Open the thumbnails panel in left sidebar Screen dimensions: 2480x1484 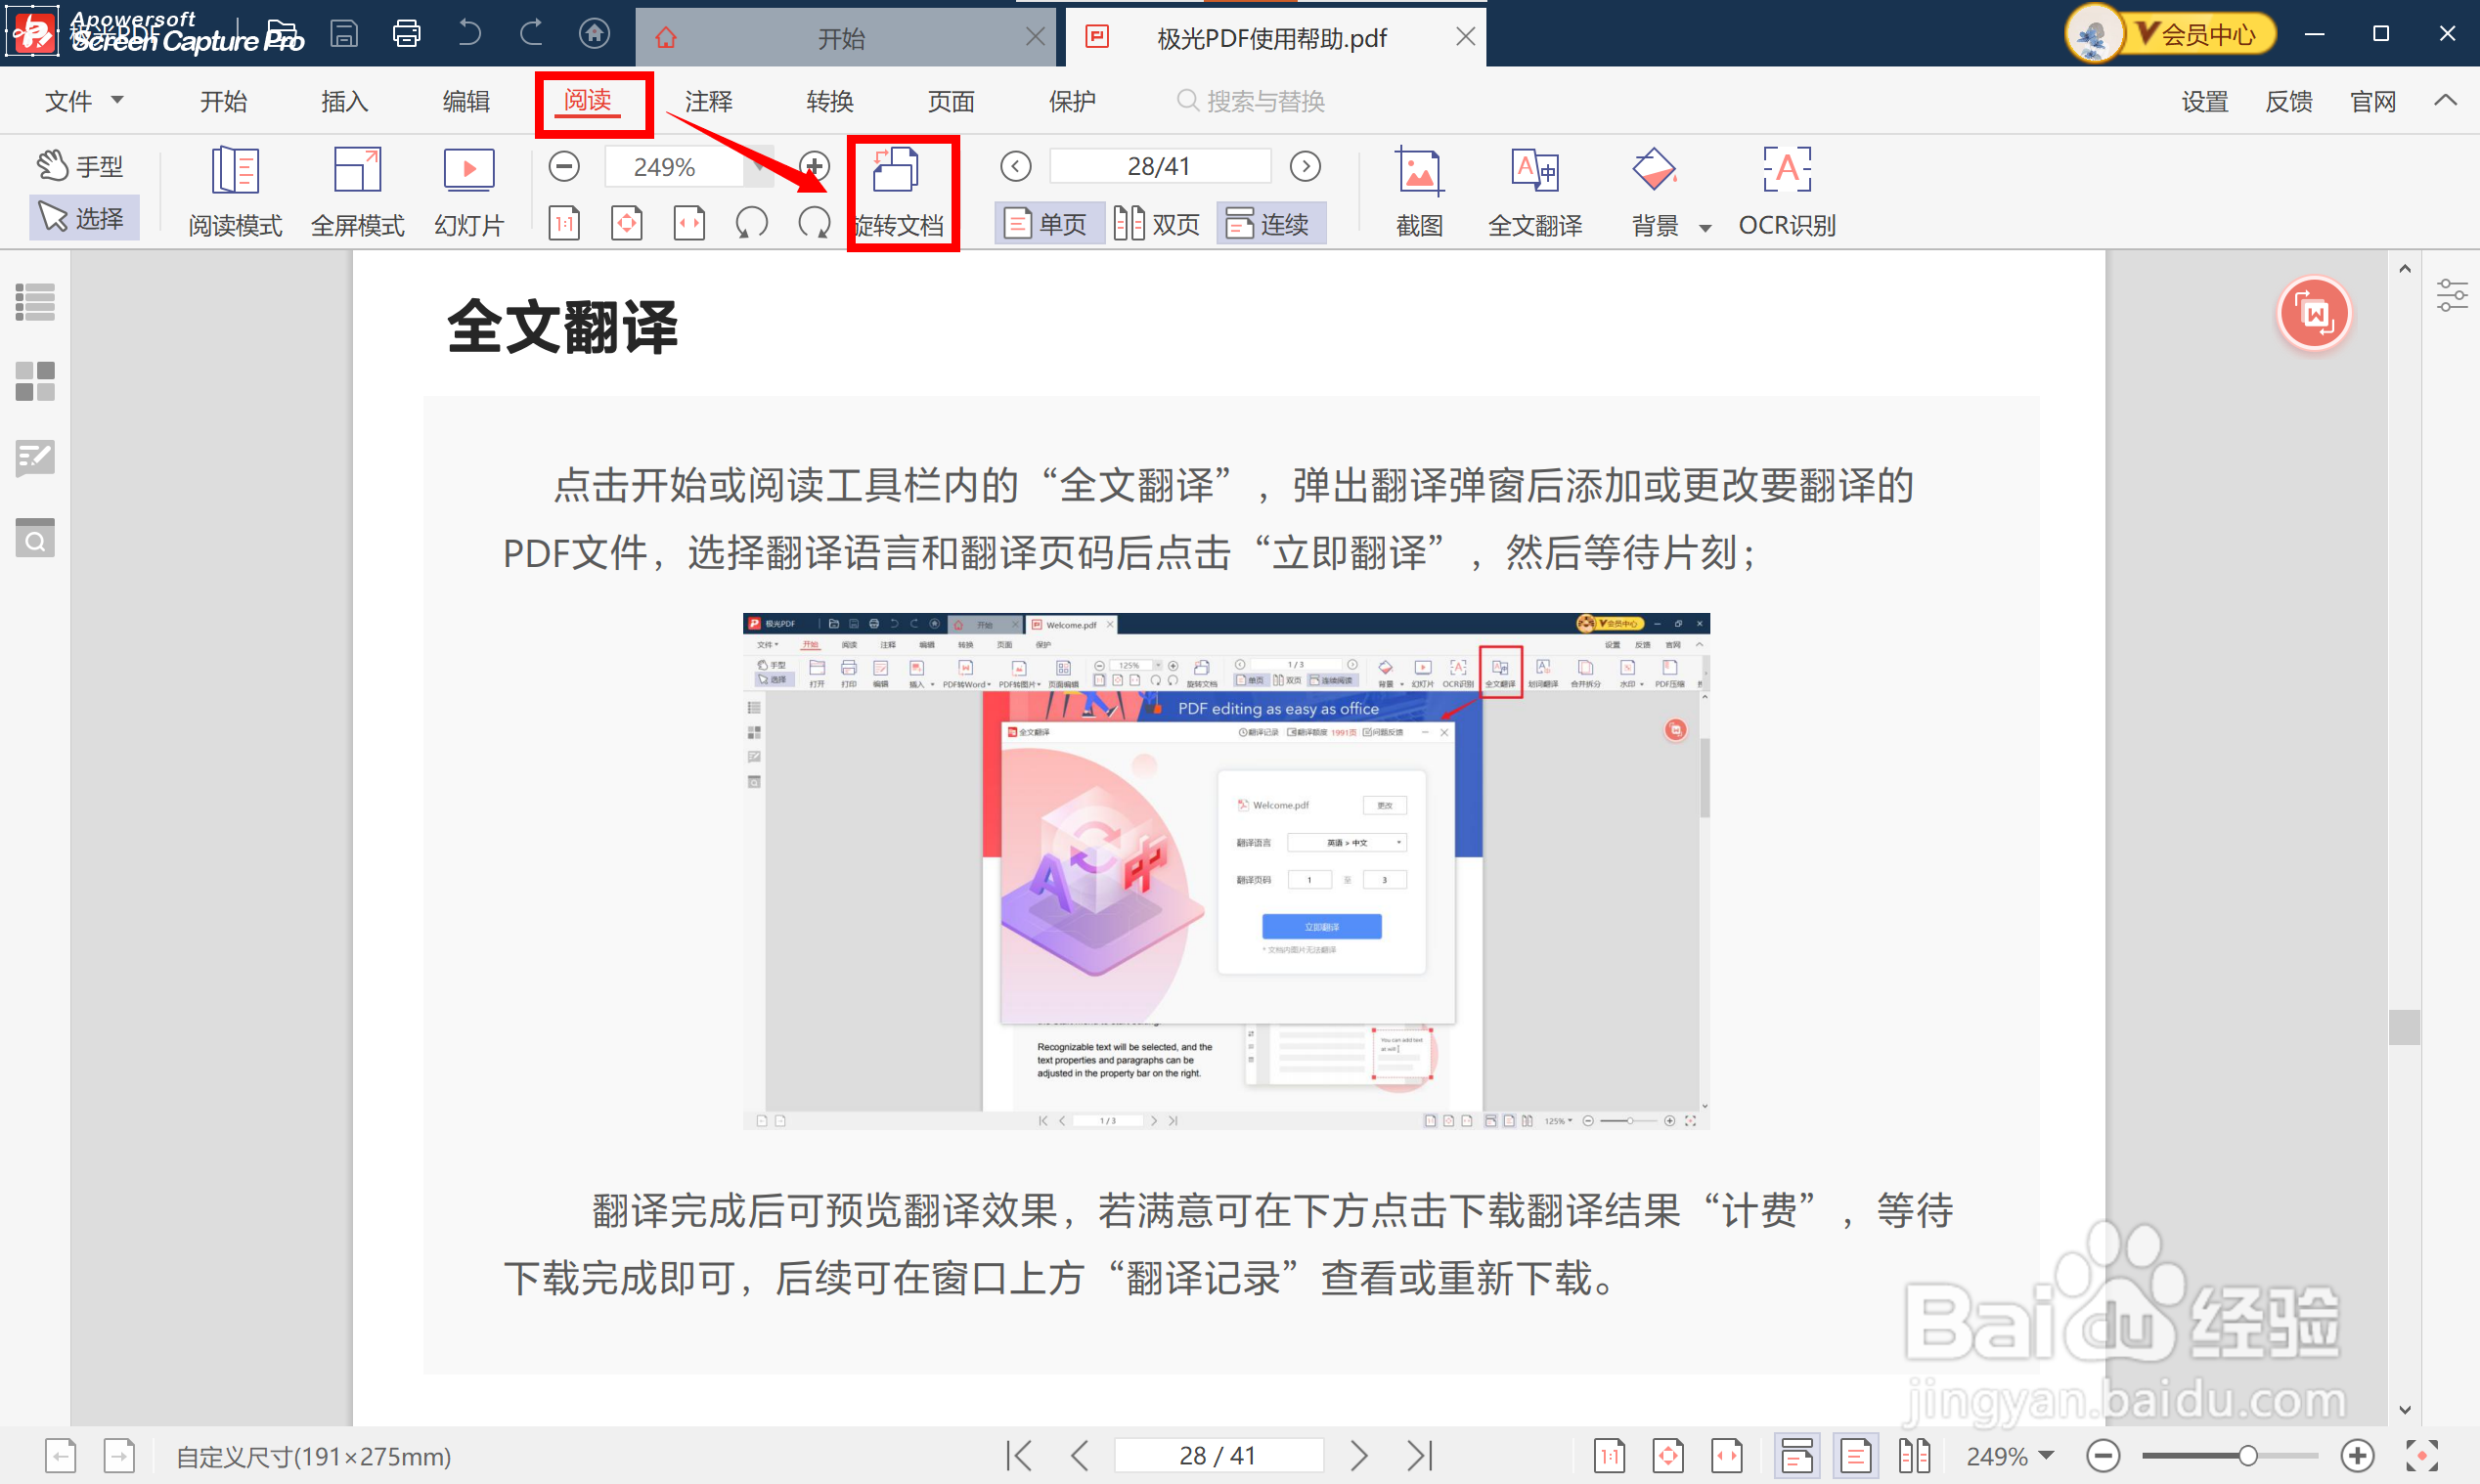35,381
